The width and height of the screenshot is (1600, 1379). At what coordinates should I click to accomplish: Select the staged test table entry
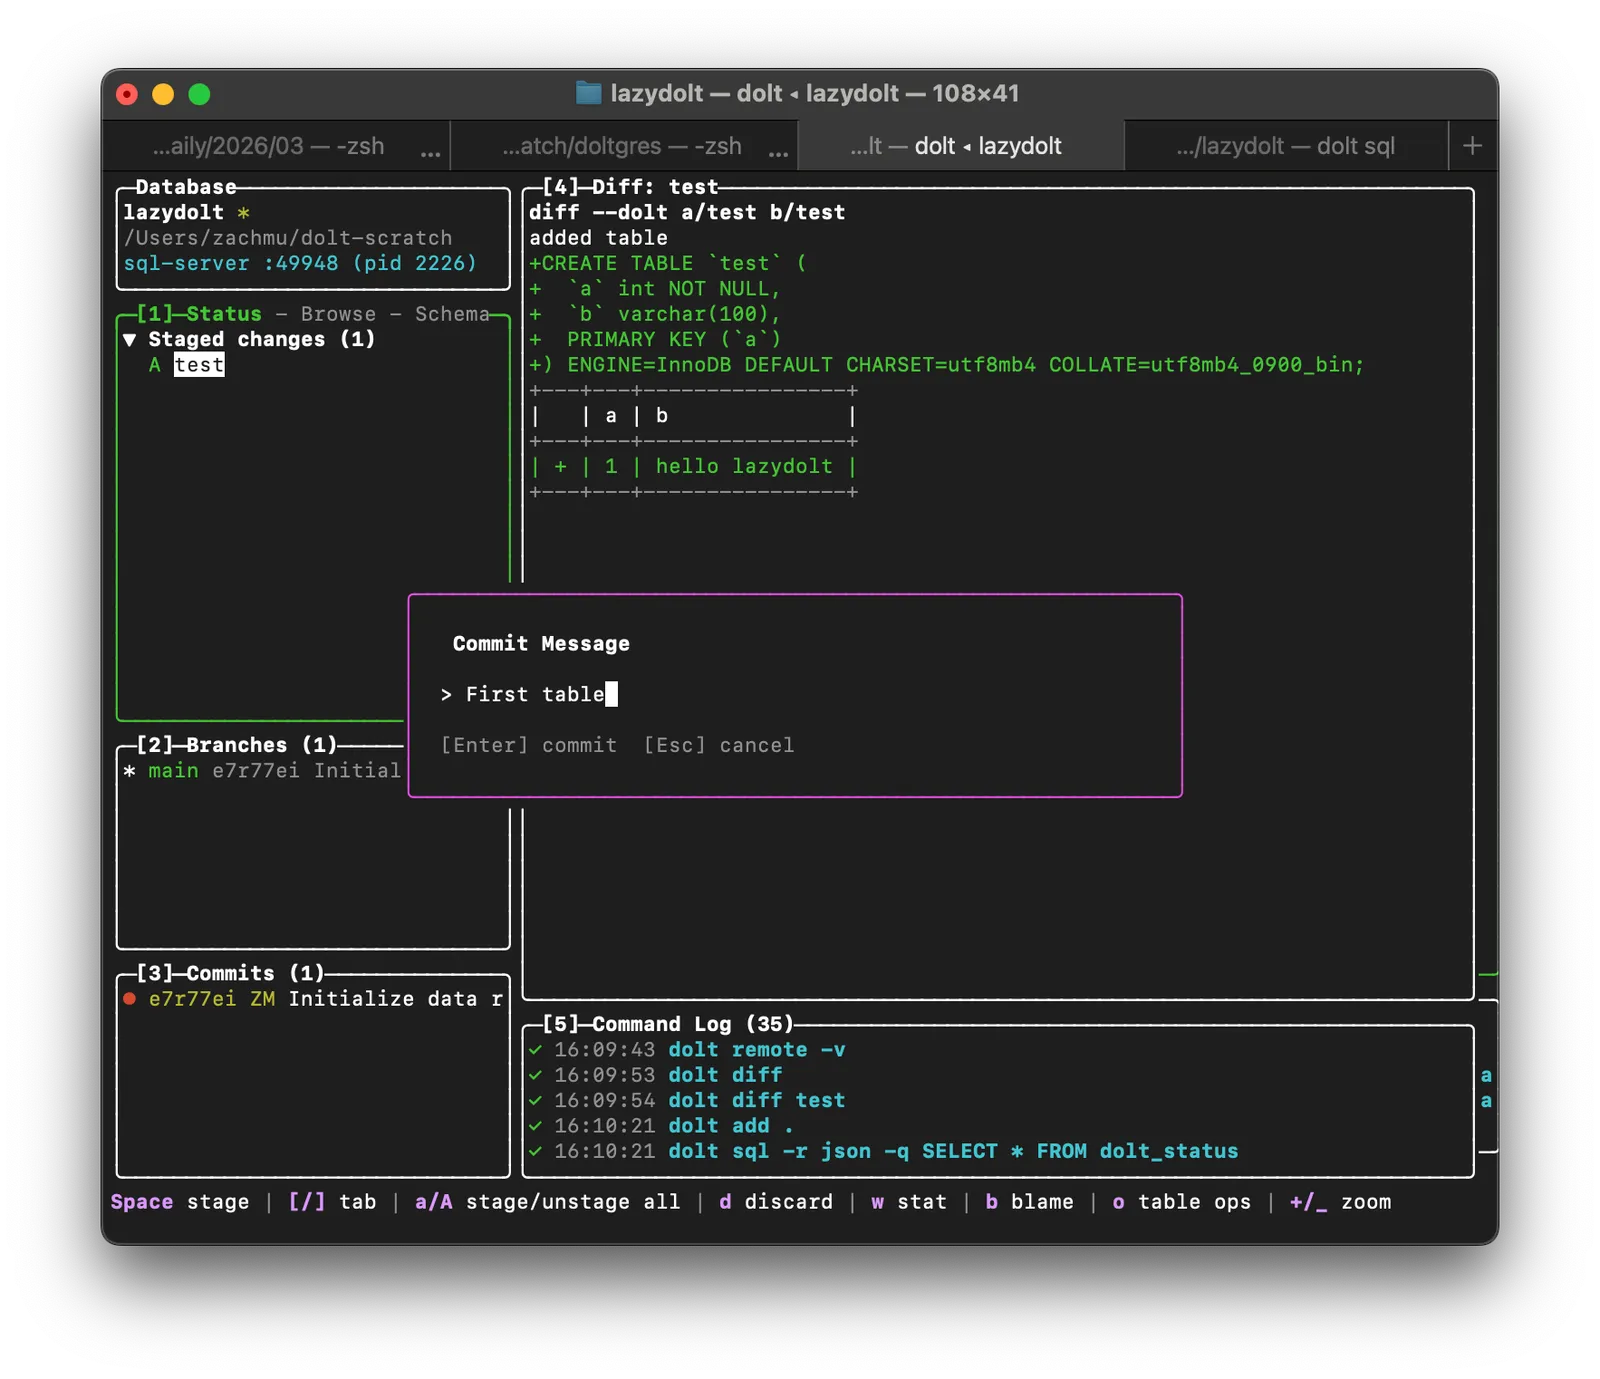[199, 365]
